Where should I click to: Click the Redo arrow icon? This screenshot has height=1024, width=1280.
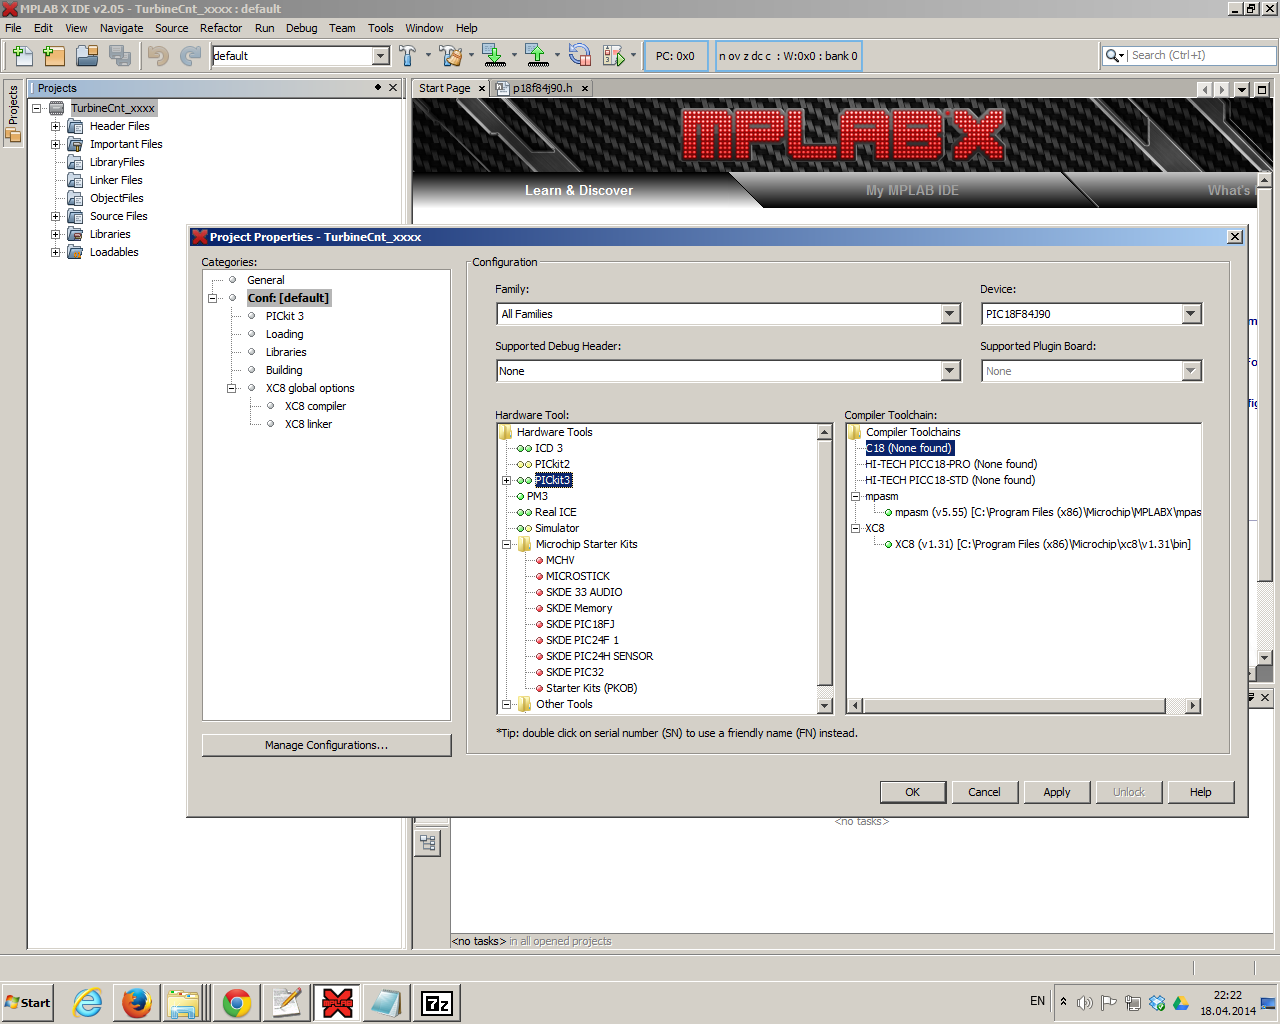point(190,56)
